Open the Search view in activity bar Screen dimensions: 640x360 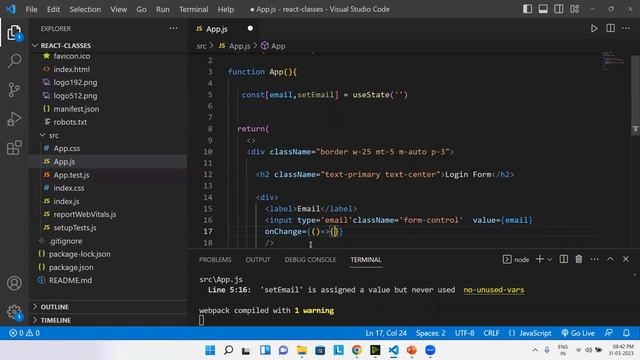click(14, 61)
